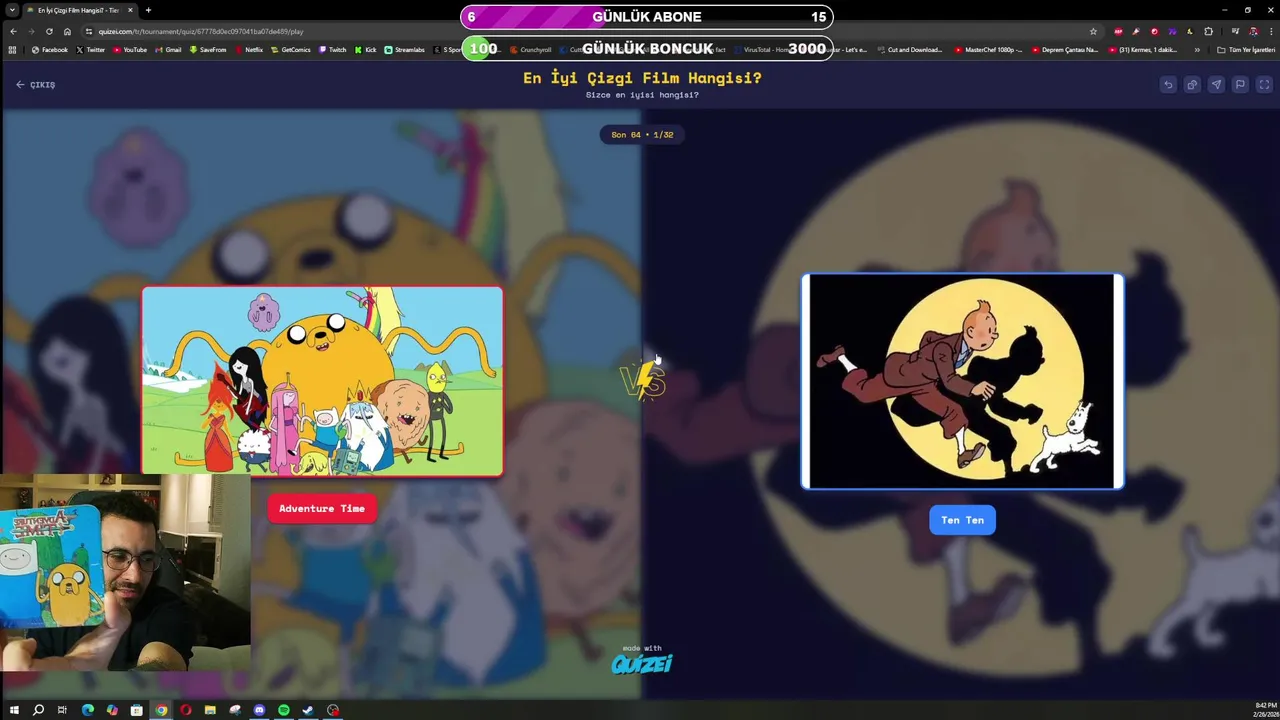Open the Facebook bookmark
This screenshot has height=720, width=1280.
pos(50,49)
